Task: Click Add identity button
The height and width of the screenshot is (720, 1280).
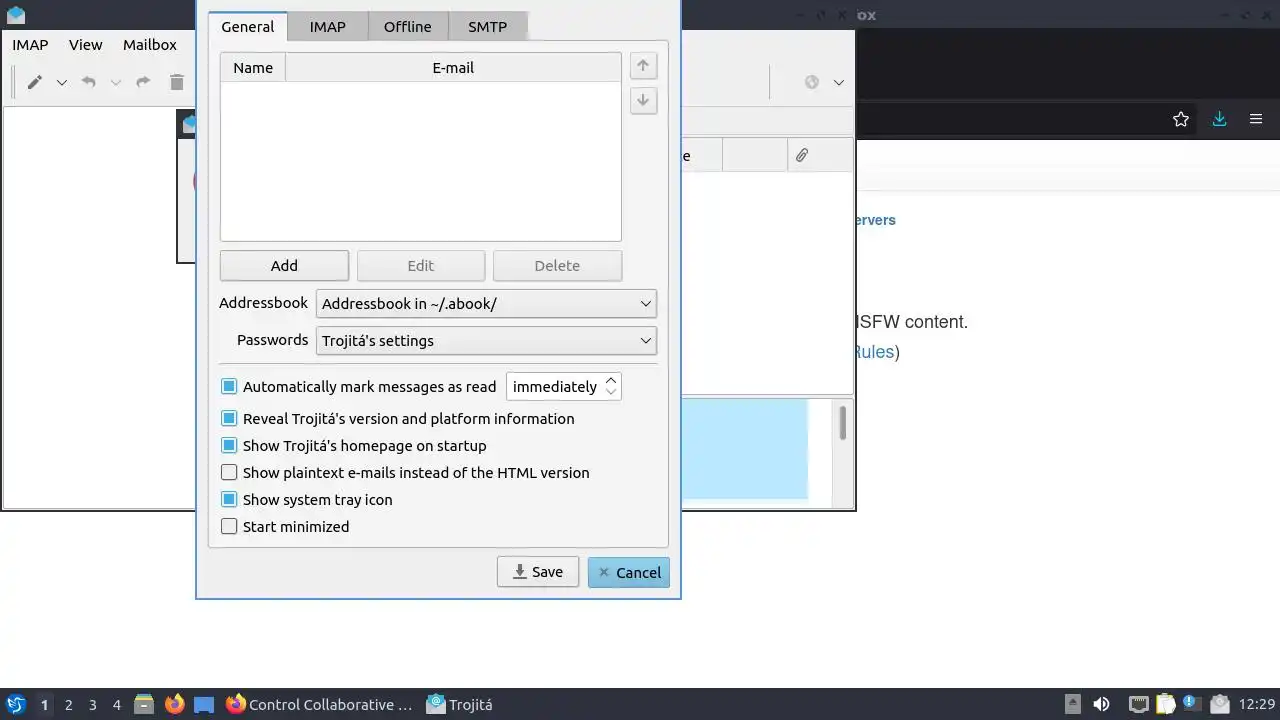Action: coord(284,266)
